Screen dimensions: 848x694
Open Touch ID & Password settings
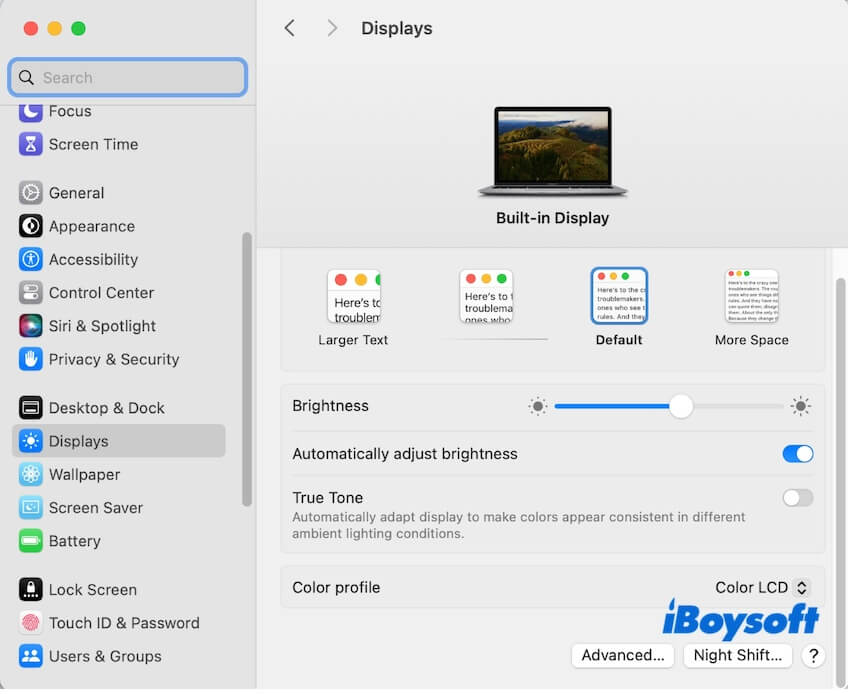click(123, 623)
